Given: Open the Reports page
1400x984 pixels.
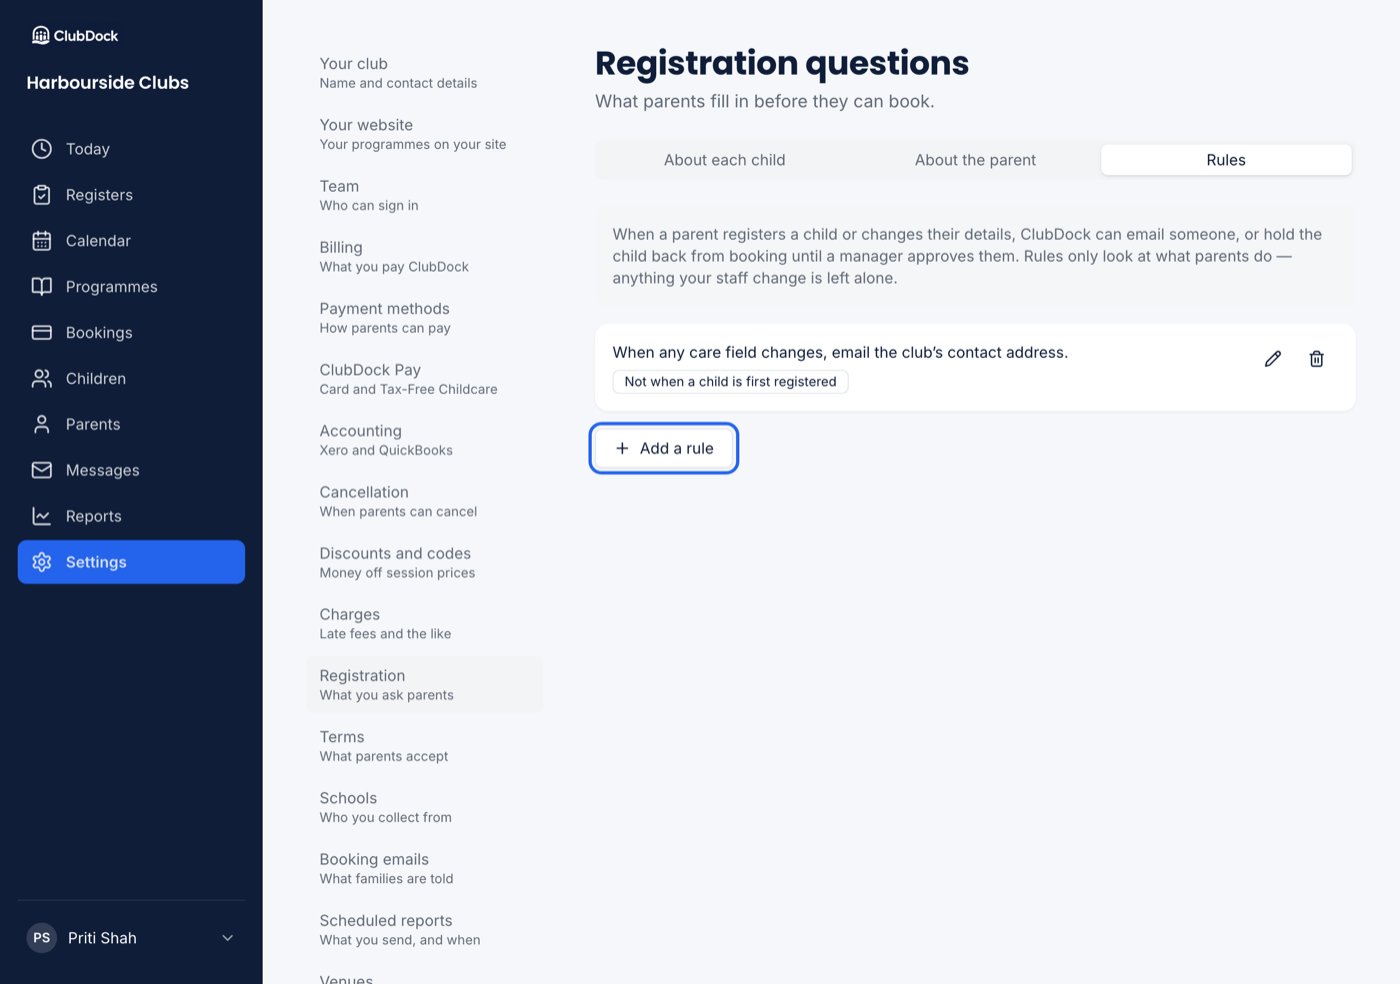Looking at the screenshot, I should click(x=131, y=516).
